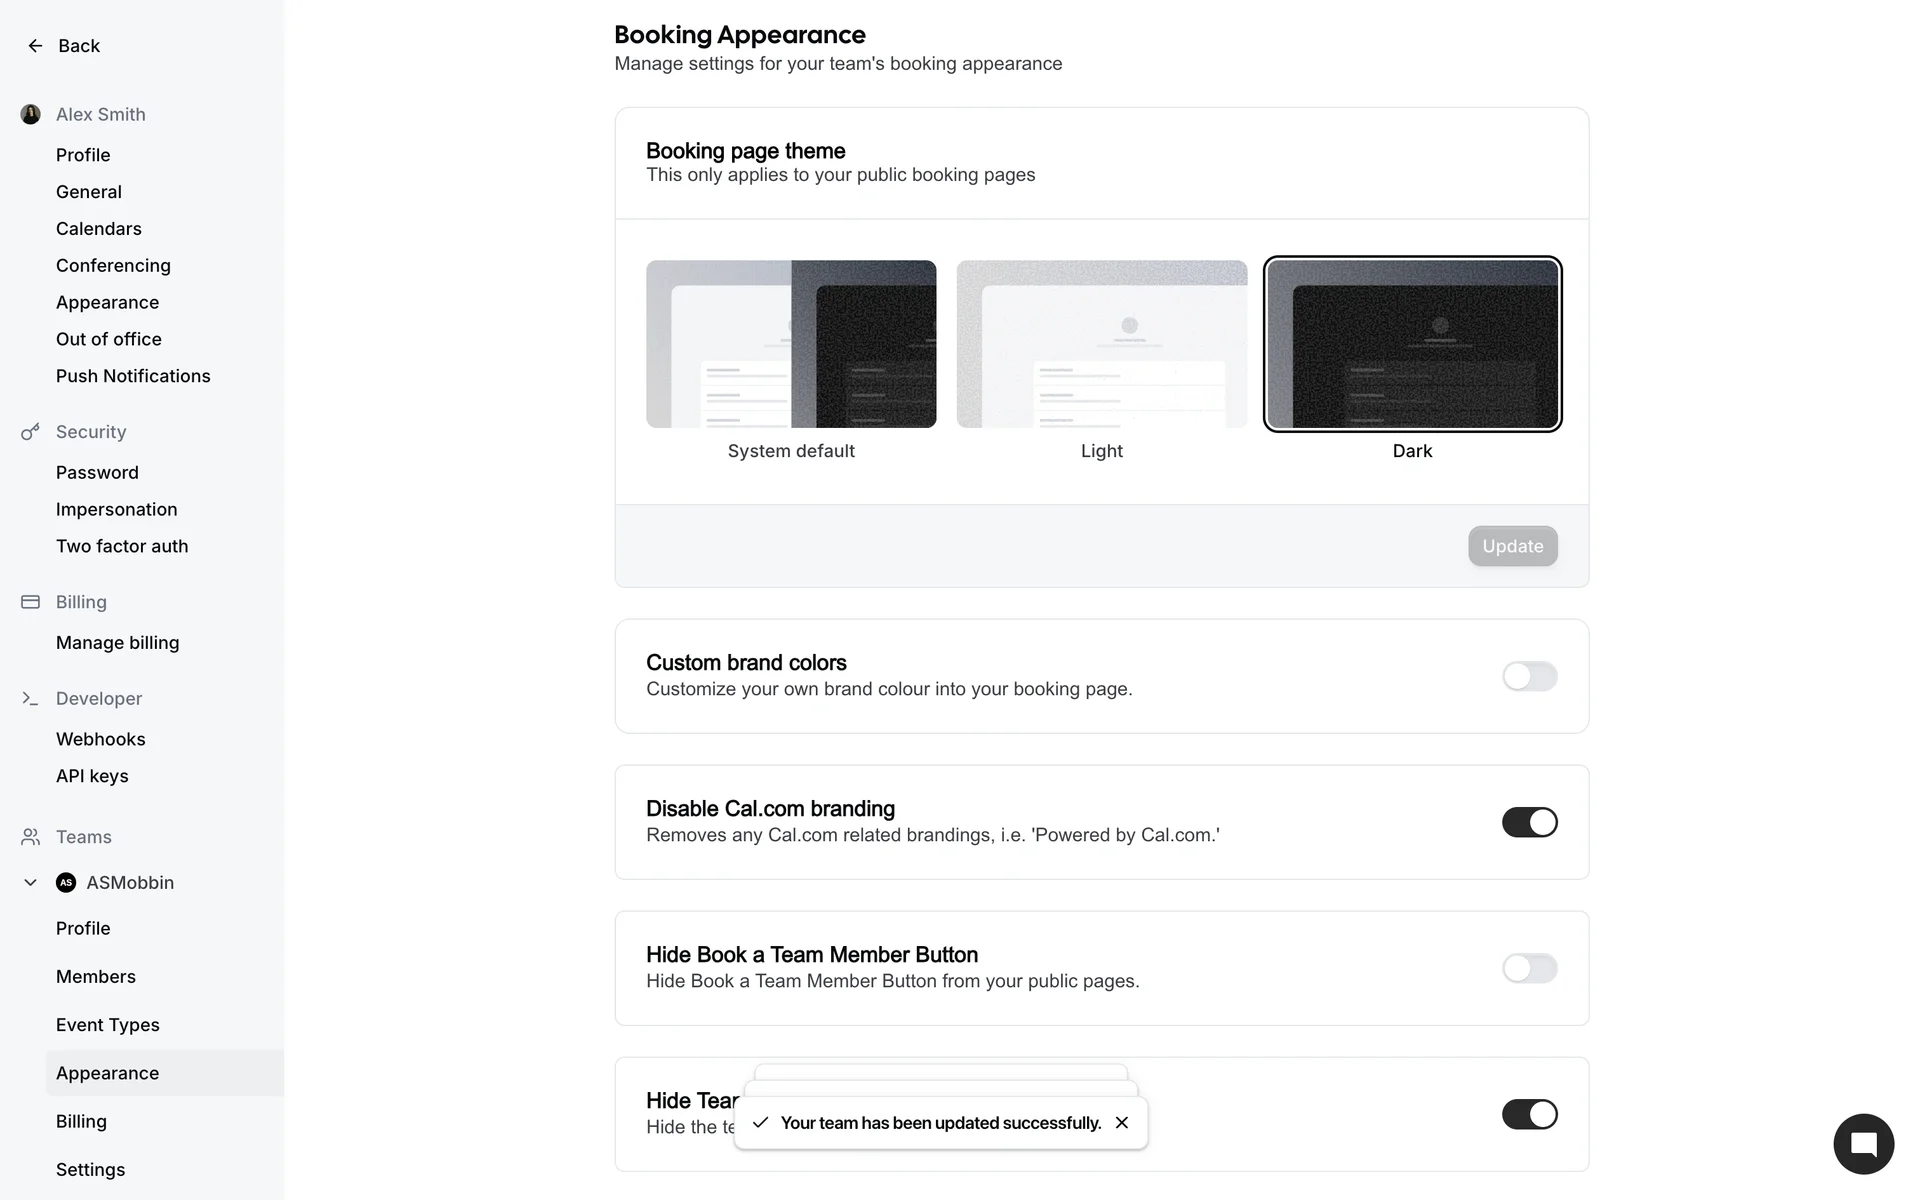
Task: Collapse the ASMobbin team chevron
Action: coord(31,883)
